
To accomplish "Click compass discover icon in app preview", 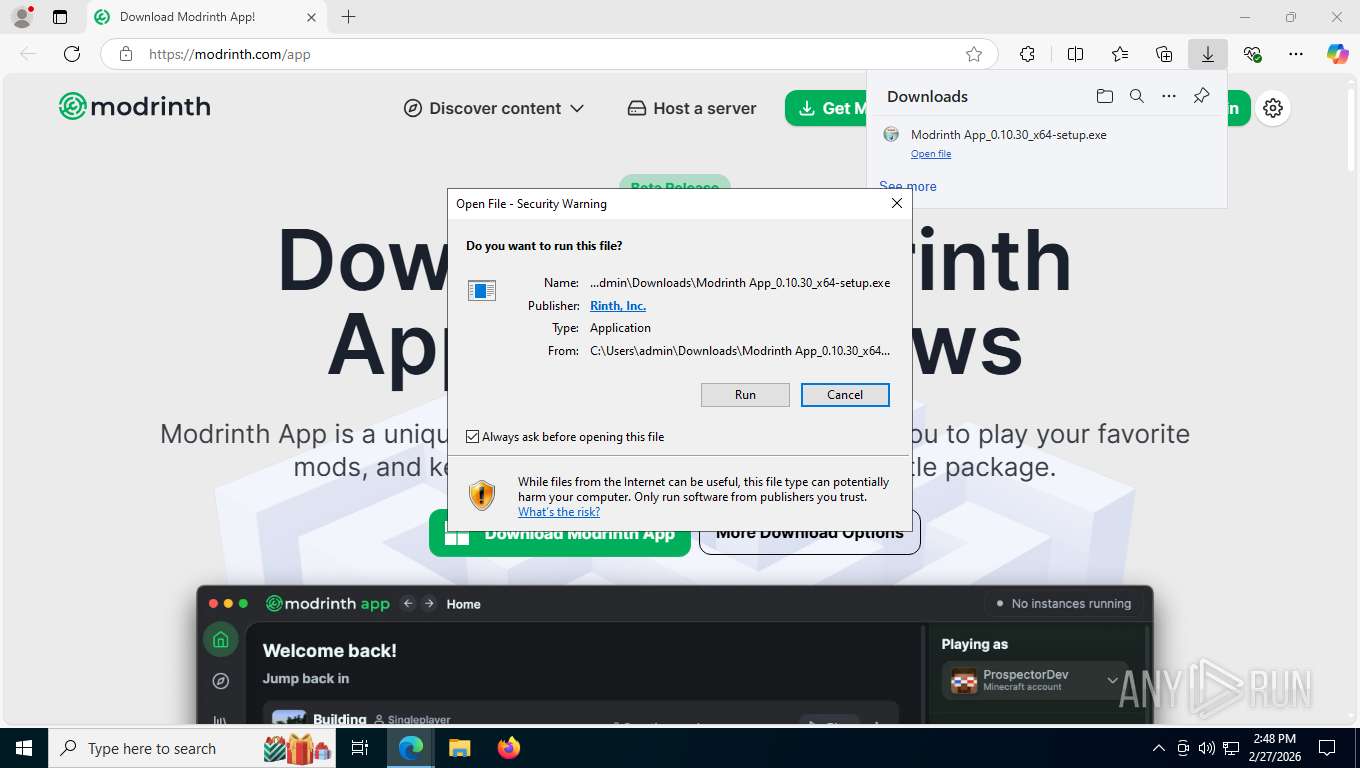I will (x=221, y=681).
